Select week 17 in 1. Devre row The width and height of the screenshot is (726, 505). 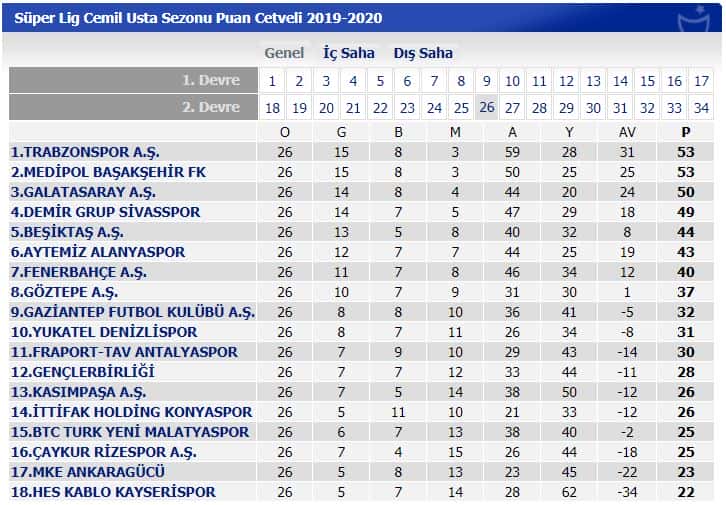click(701, 81)
